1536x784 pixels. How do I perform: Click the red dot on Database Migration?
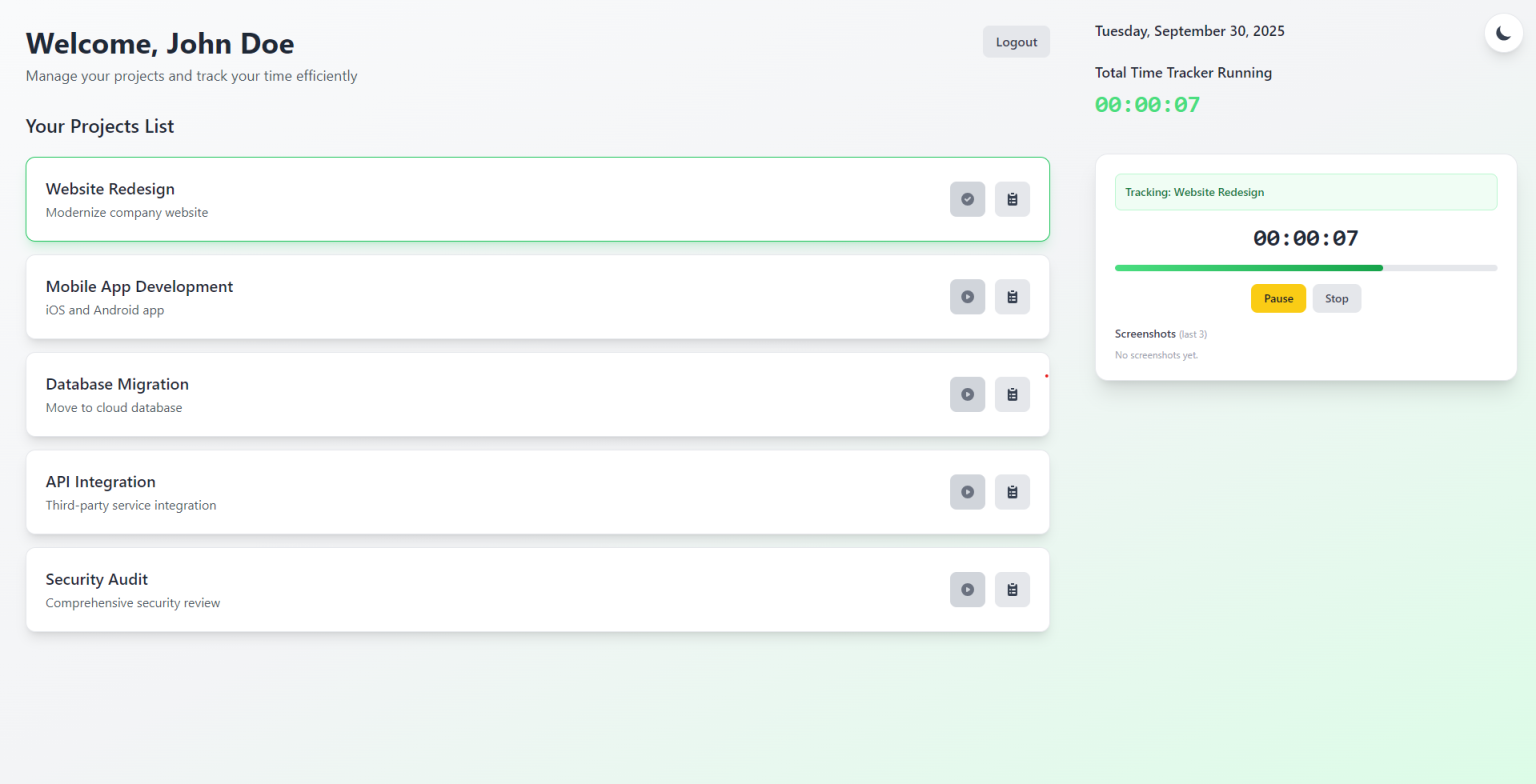click(1045, 374)
